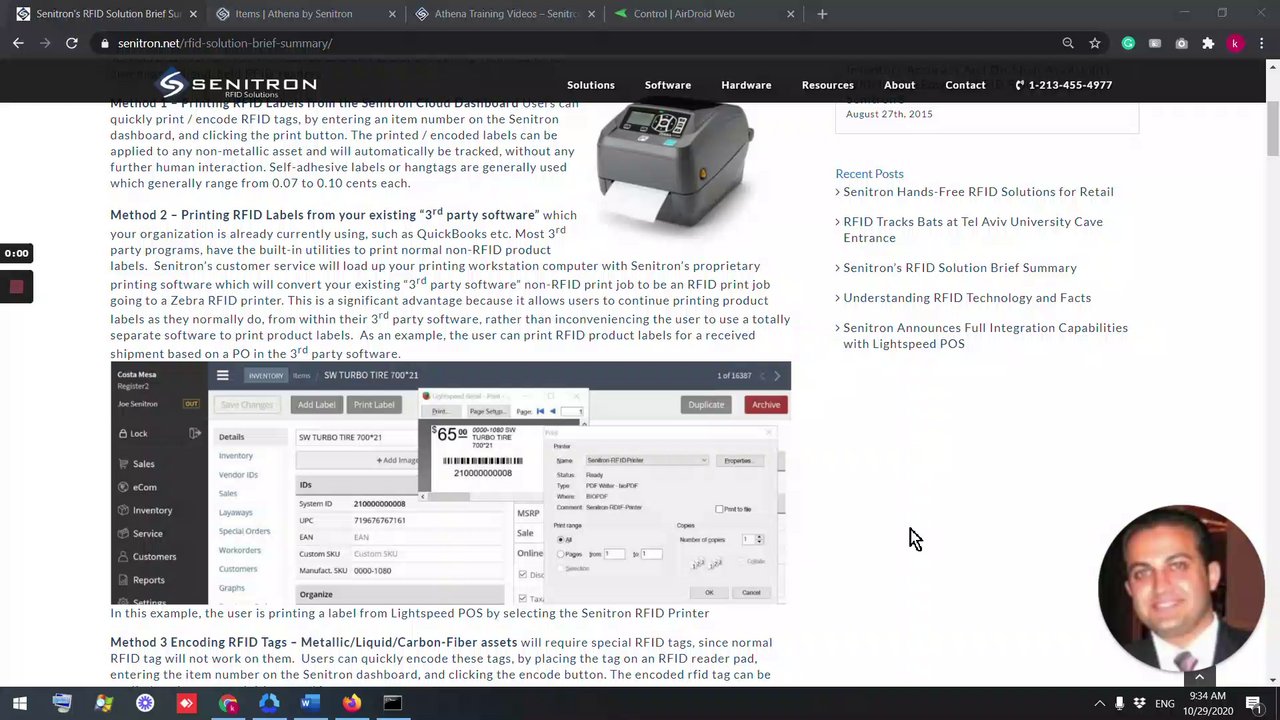Open Dropbox from system tray
Screen dimensions: 1280x720
tap(1139, 703)
